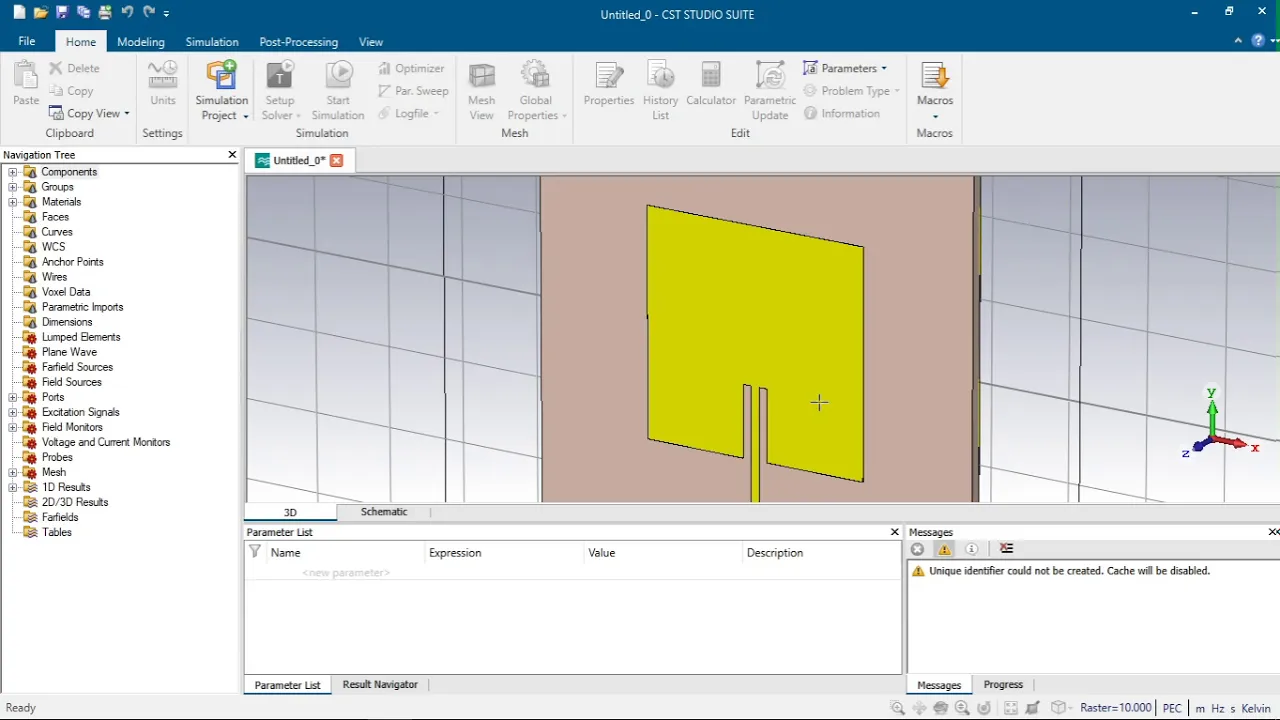Switch to the View ribbon tab
This screenshot has height=720, width=1280.
[x=371, y=42]
